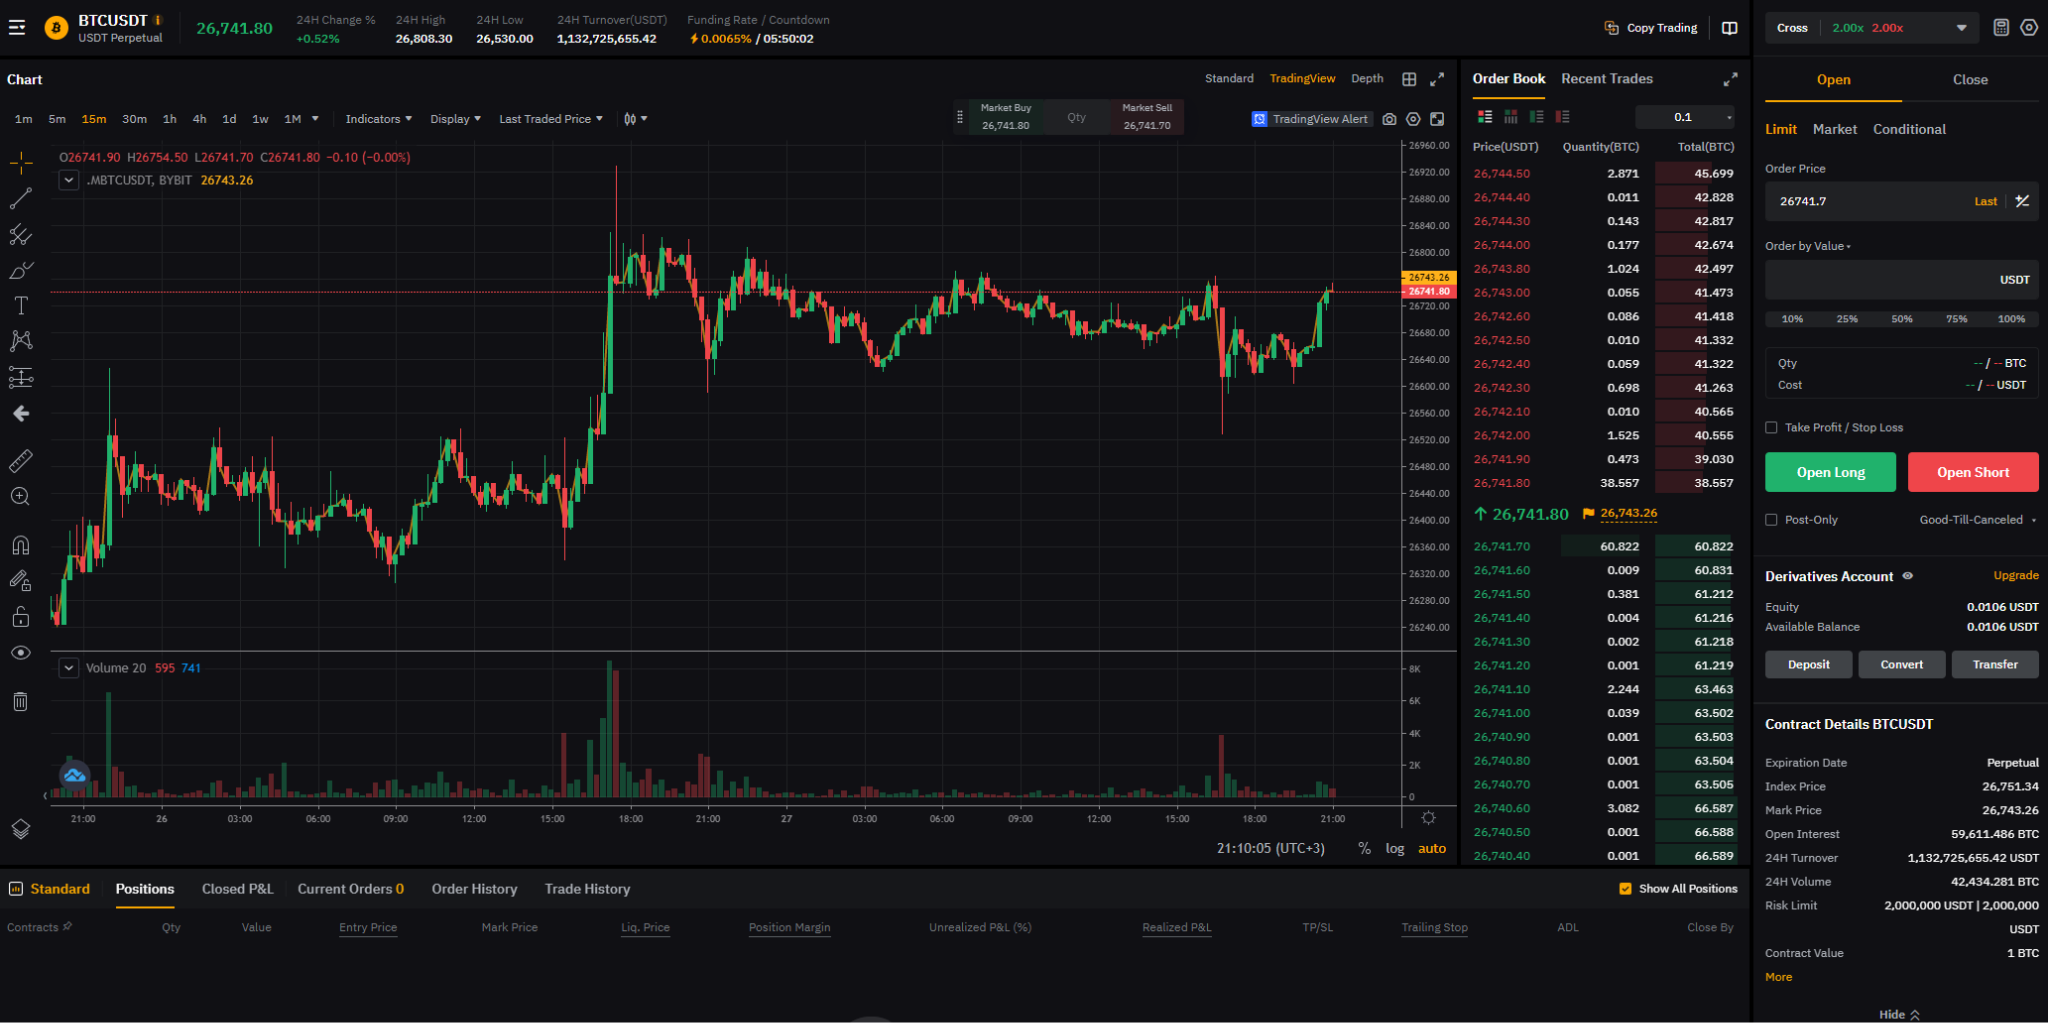The width and height of the screenshot is (2048, 1023).
Task: Open the Display dropdown
Action: coord(455,119)
